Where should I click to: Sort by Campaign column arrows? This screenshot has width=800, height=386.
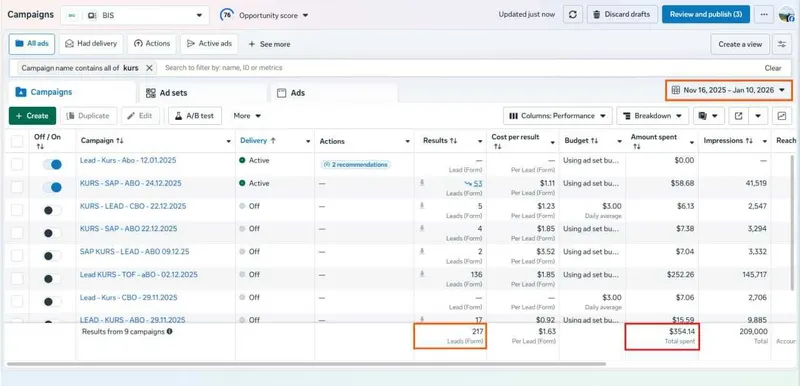pyautogui.click(x=120, y=141)
